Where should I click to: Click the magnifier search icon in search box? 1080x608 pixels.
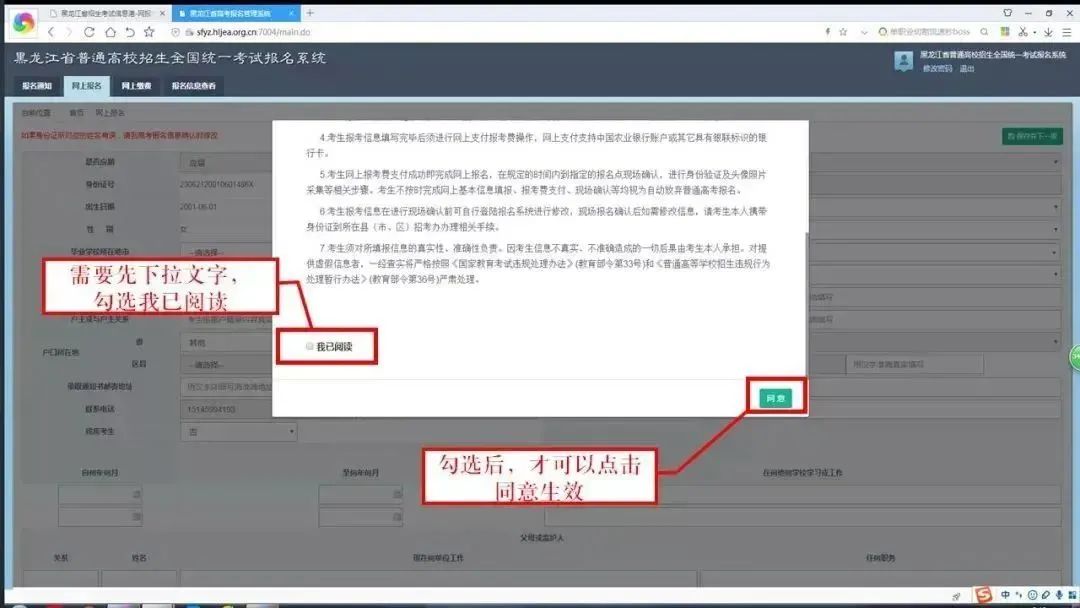(984, 32)
